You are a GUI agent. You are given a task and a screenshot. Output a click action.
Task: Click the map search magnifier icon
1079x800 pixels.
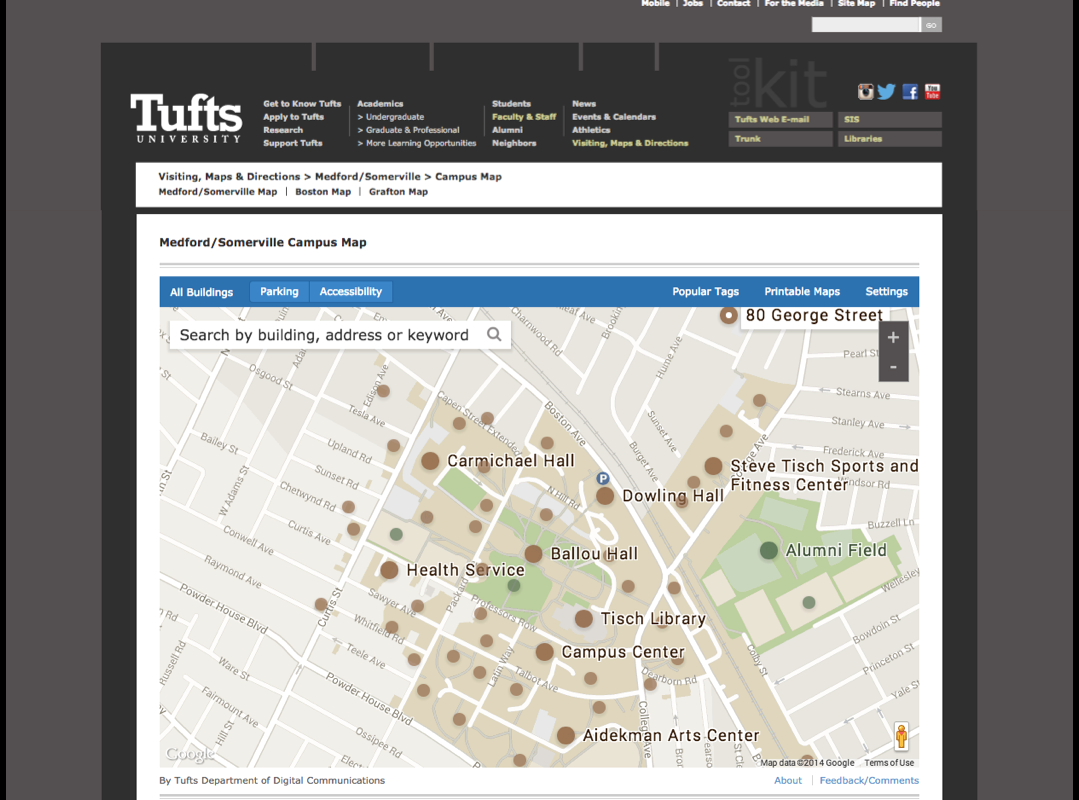click(494, 335)
